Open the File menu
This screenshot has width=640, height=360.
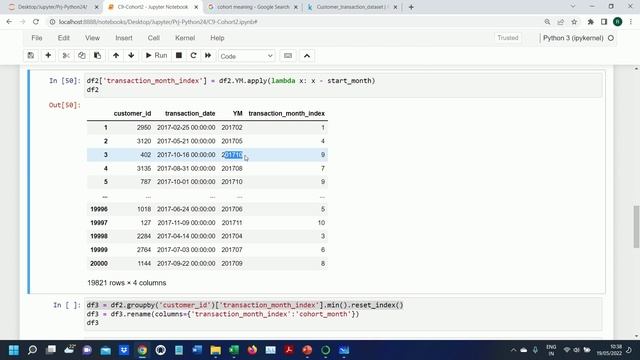click(37, 38)
